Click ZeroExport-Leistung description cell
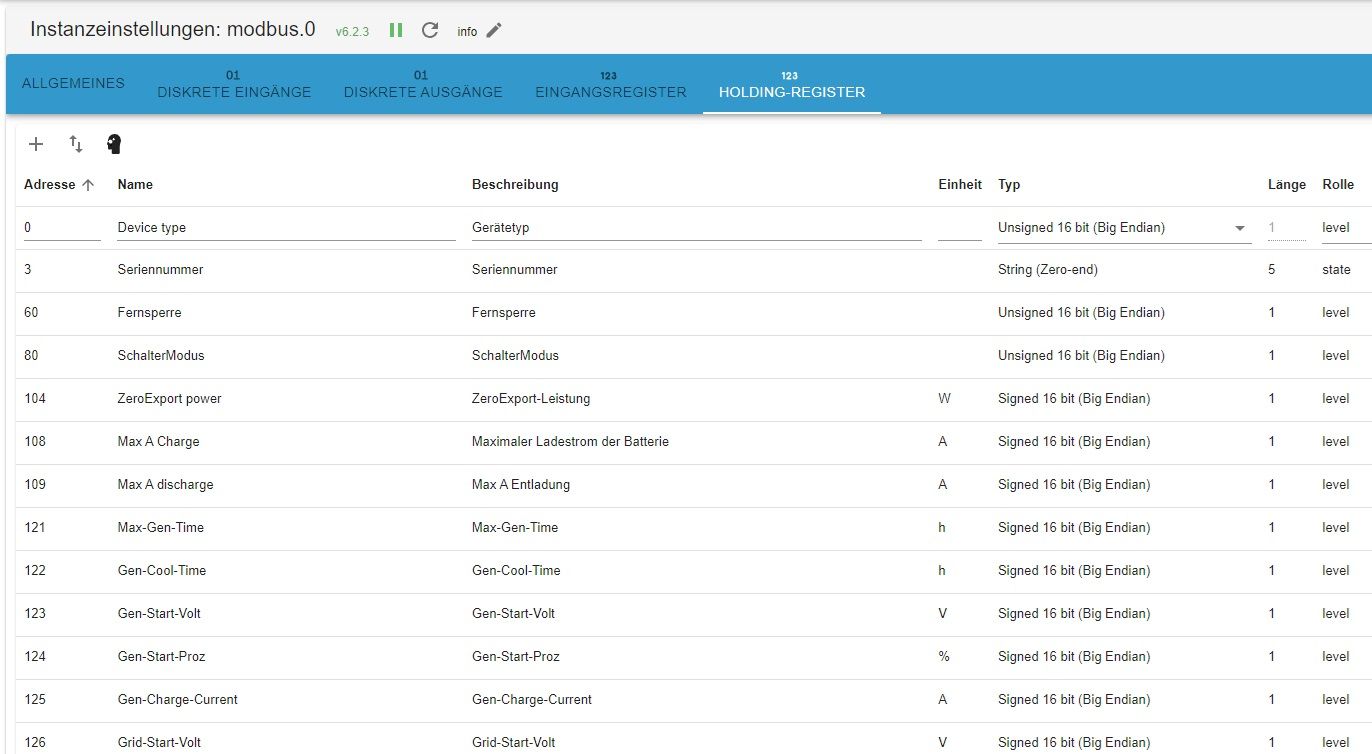1372x754 pixels. click(x=531, y=399)
